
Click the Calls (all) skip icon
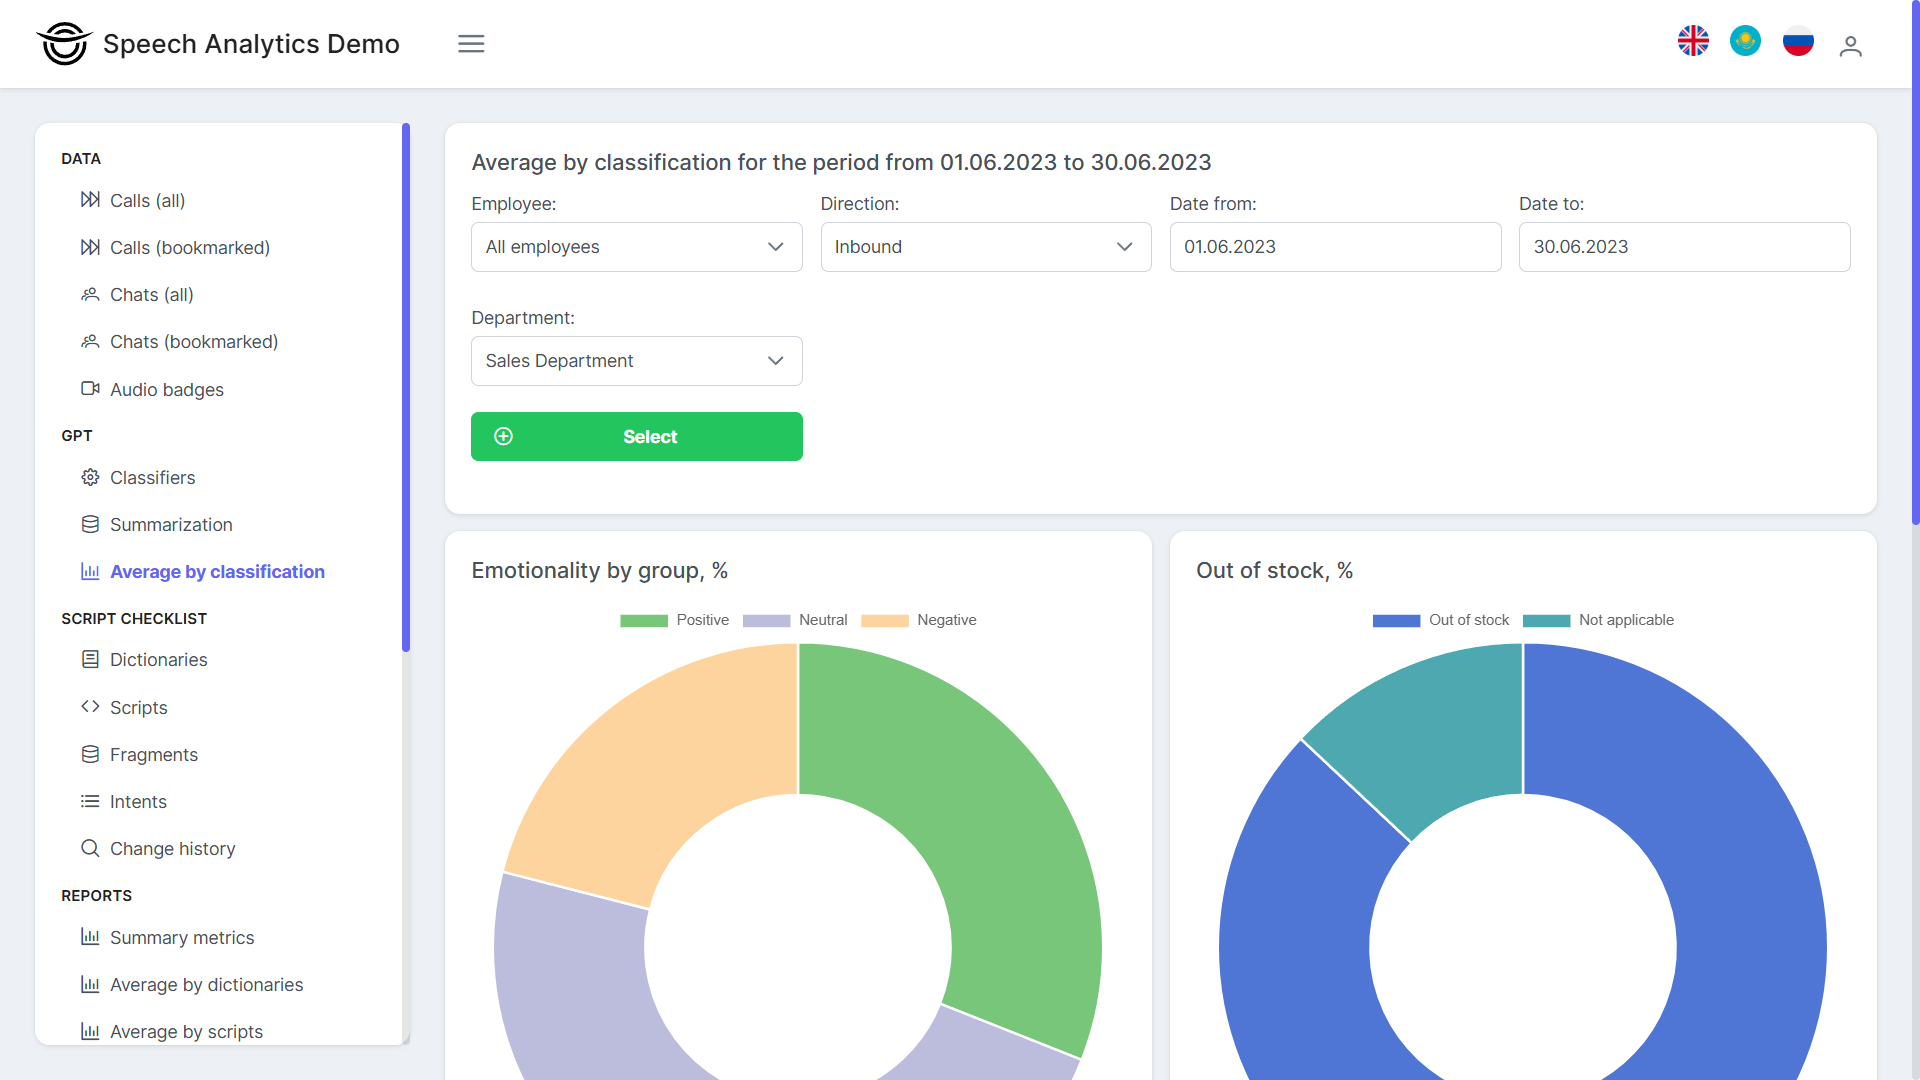(90, 199)
